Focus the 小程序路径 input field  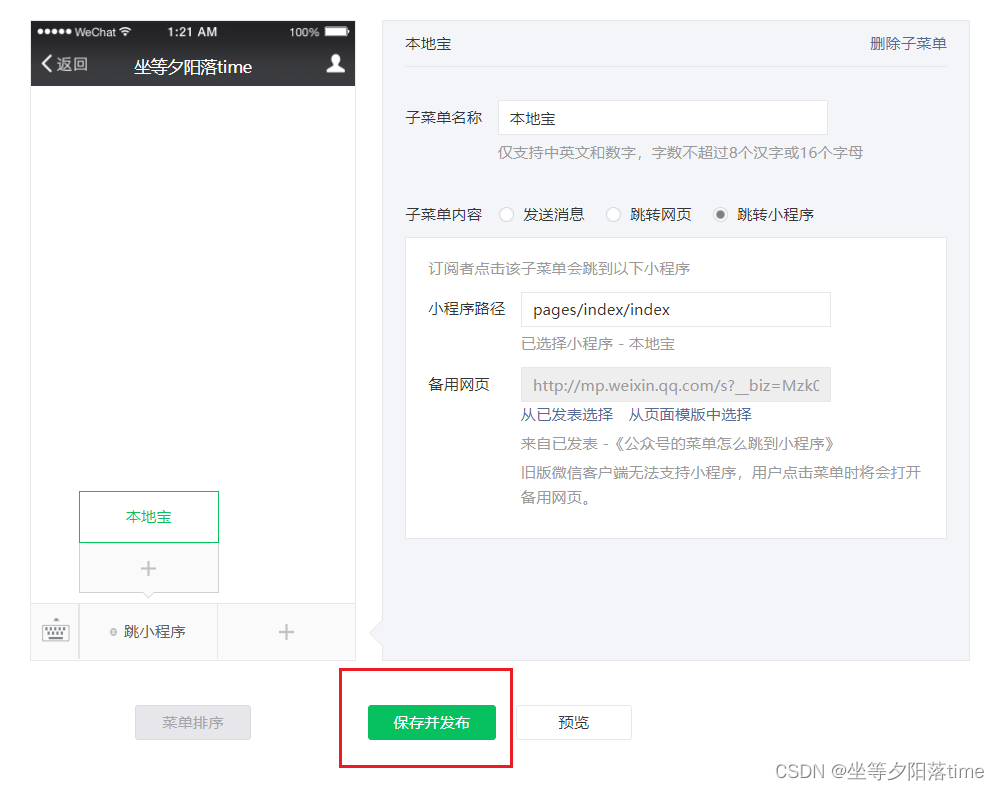coord(675,310)
